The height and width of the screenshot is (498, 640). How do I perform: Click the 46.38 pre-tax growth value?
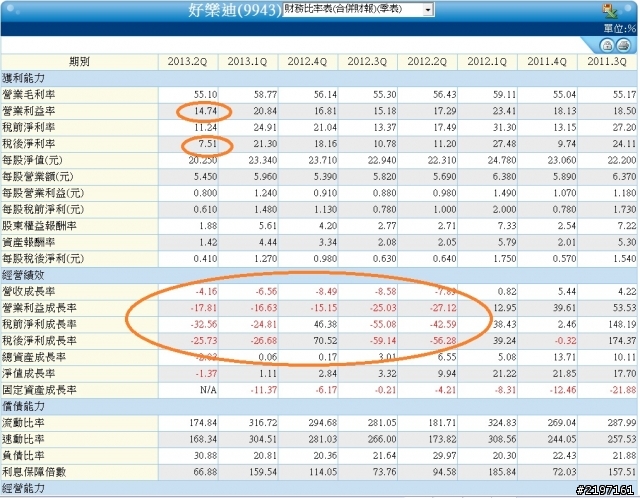tap(325, 325)
